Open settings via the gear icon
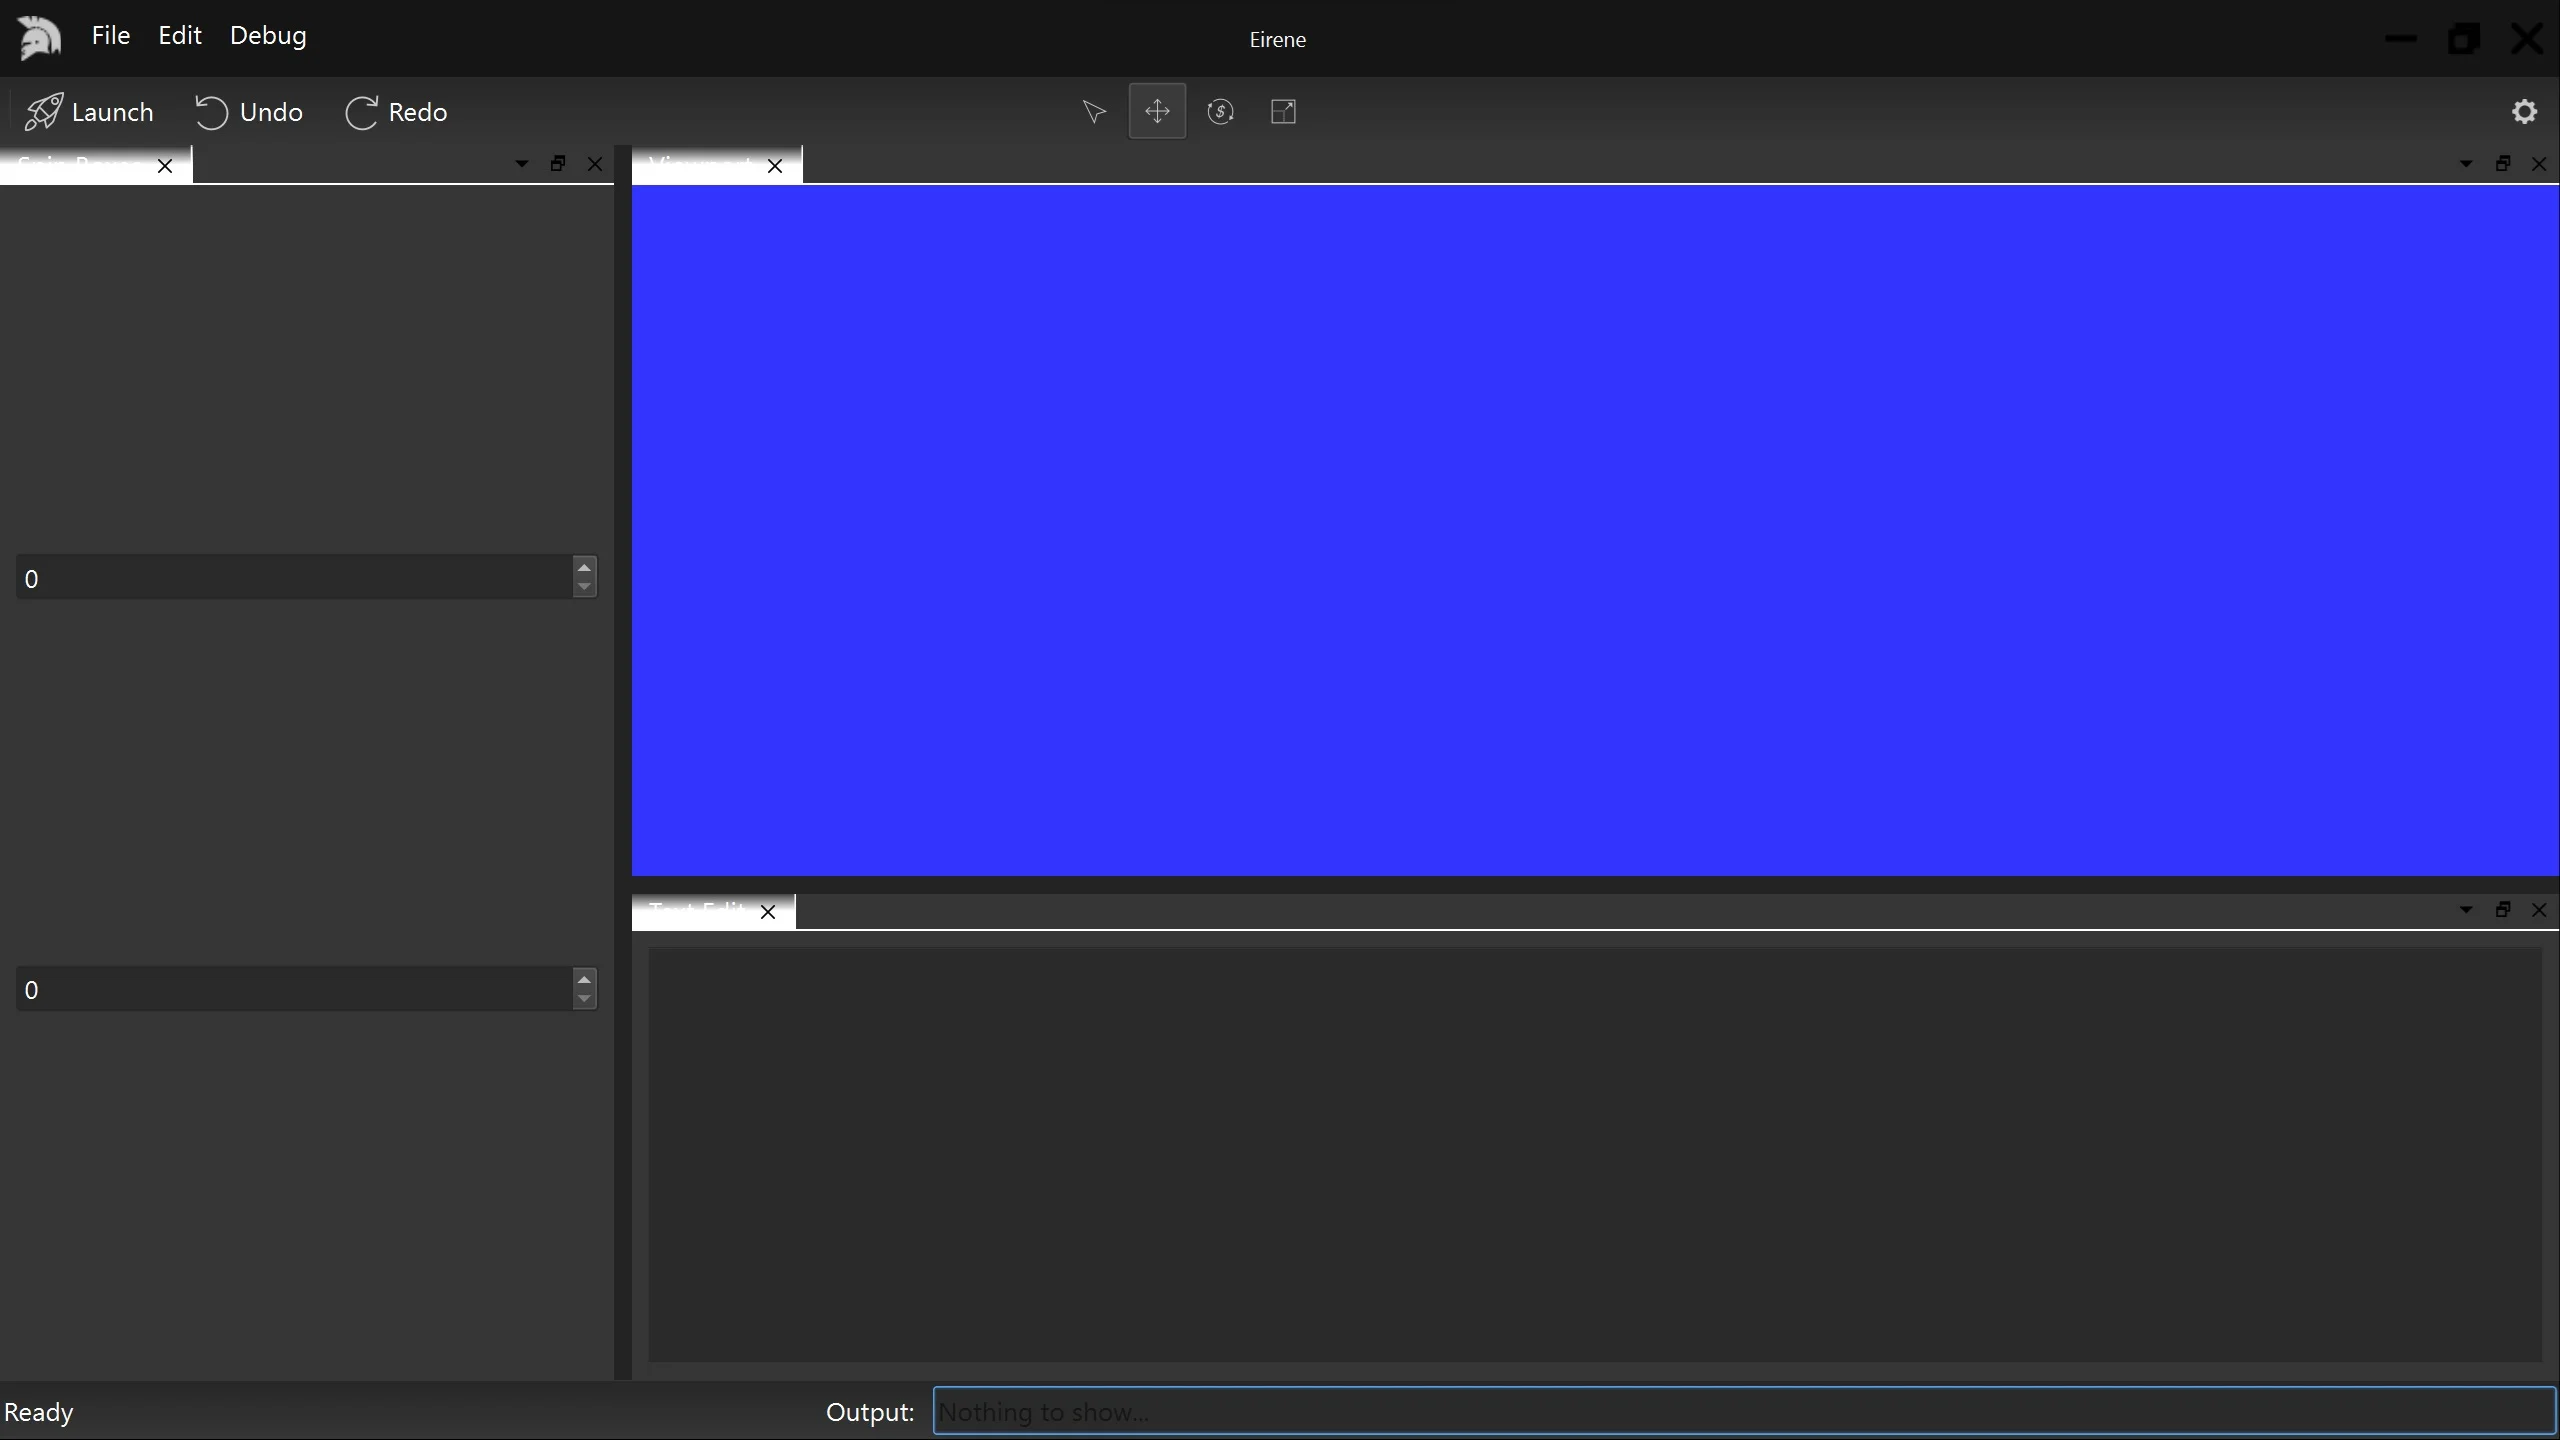Image resolution: width=2560 pixels, height=1440 pixels. pyautogui.click(x=2524, y=112)
